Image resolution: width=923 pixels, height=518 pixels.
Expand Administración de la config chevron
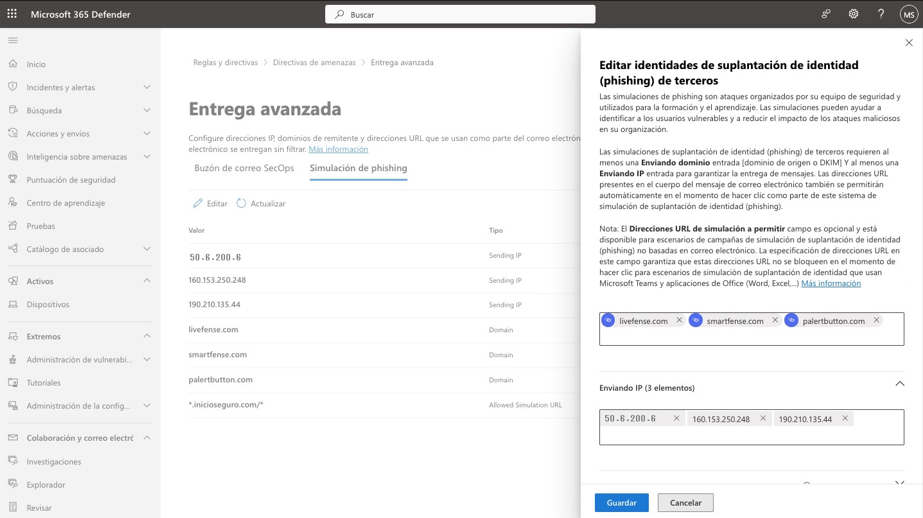click(147, 406)
